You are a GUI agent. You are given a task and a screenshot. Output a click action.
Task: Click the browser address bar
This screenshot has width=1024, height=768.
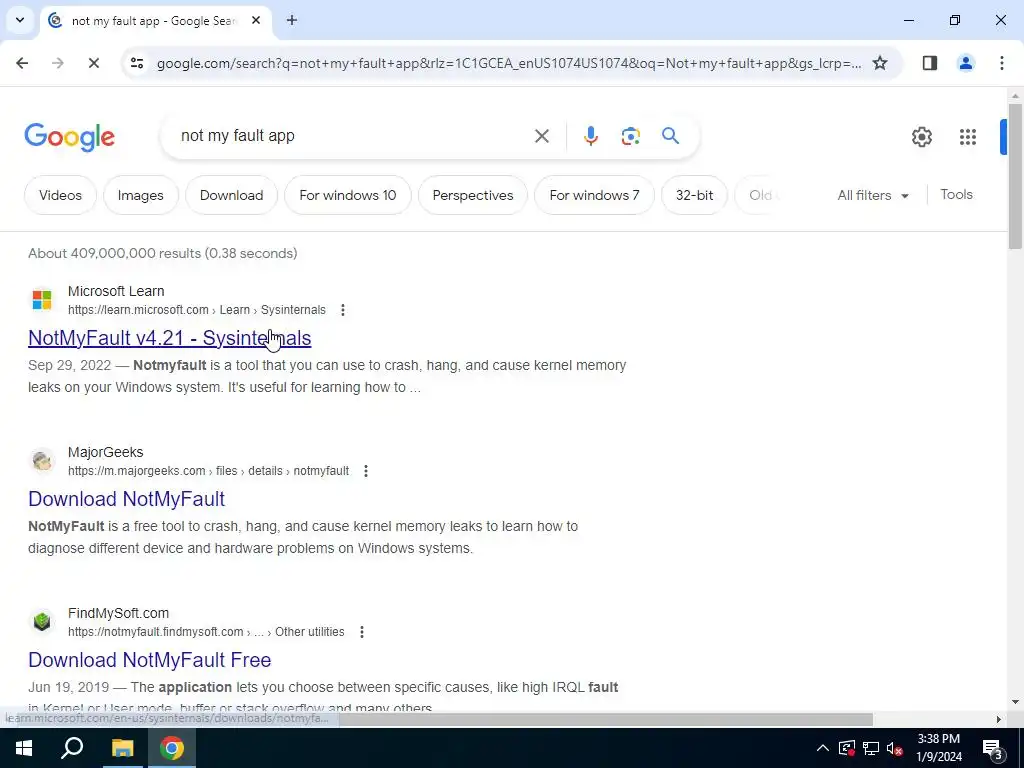(508, 63)
